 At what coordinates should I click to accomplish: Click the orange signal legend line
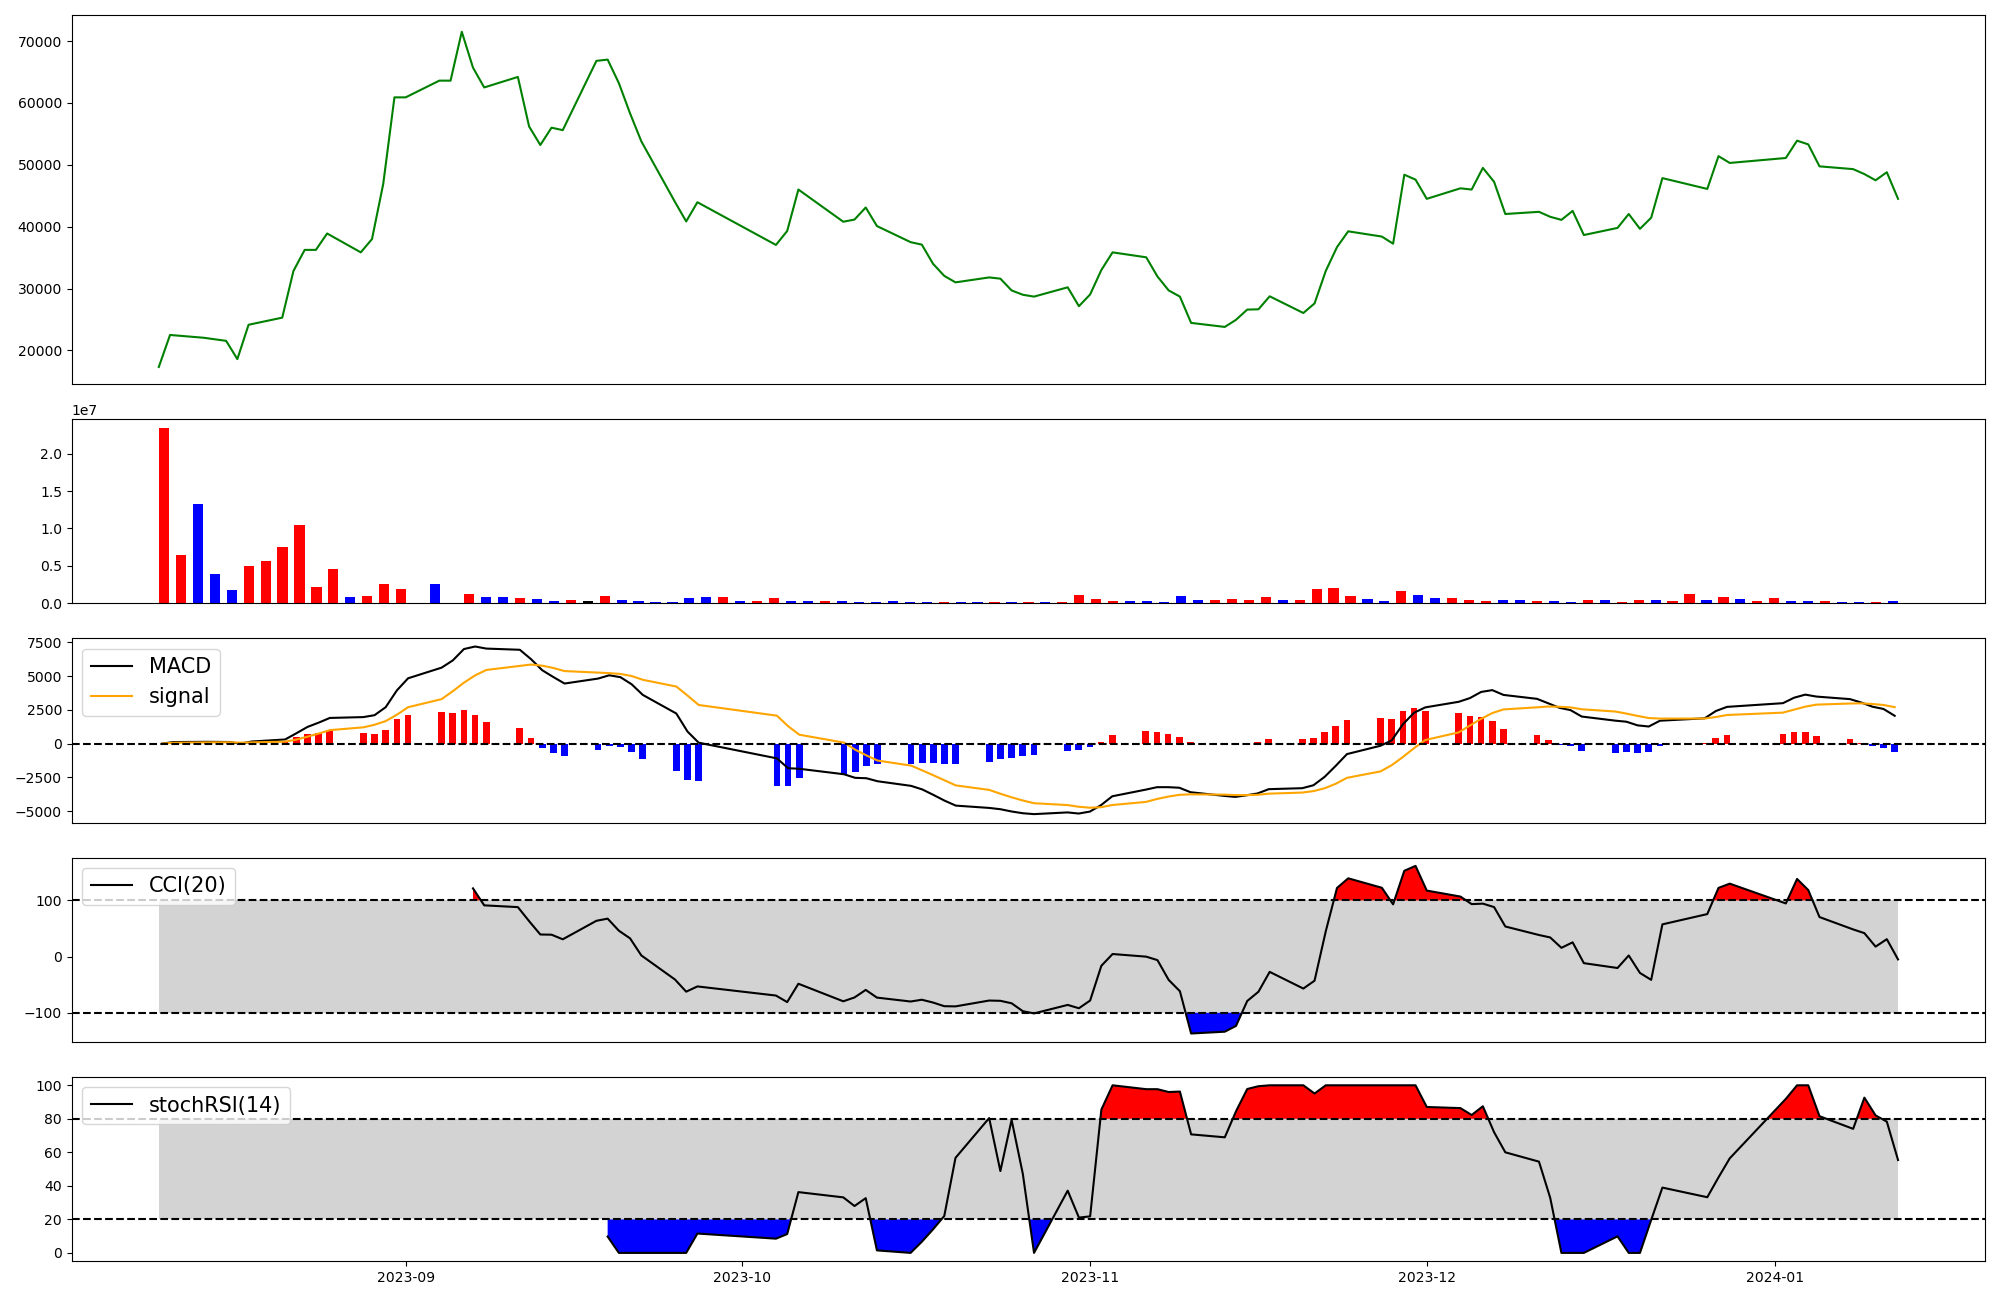coord(112,696)
